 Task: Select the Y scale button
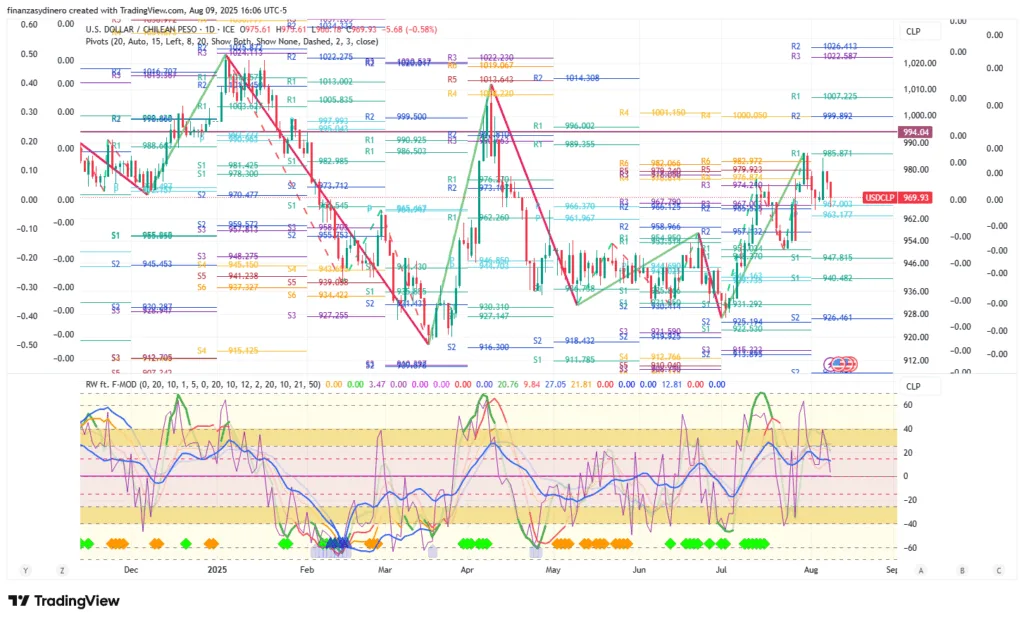(x=25, y=570)
